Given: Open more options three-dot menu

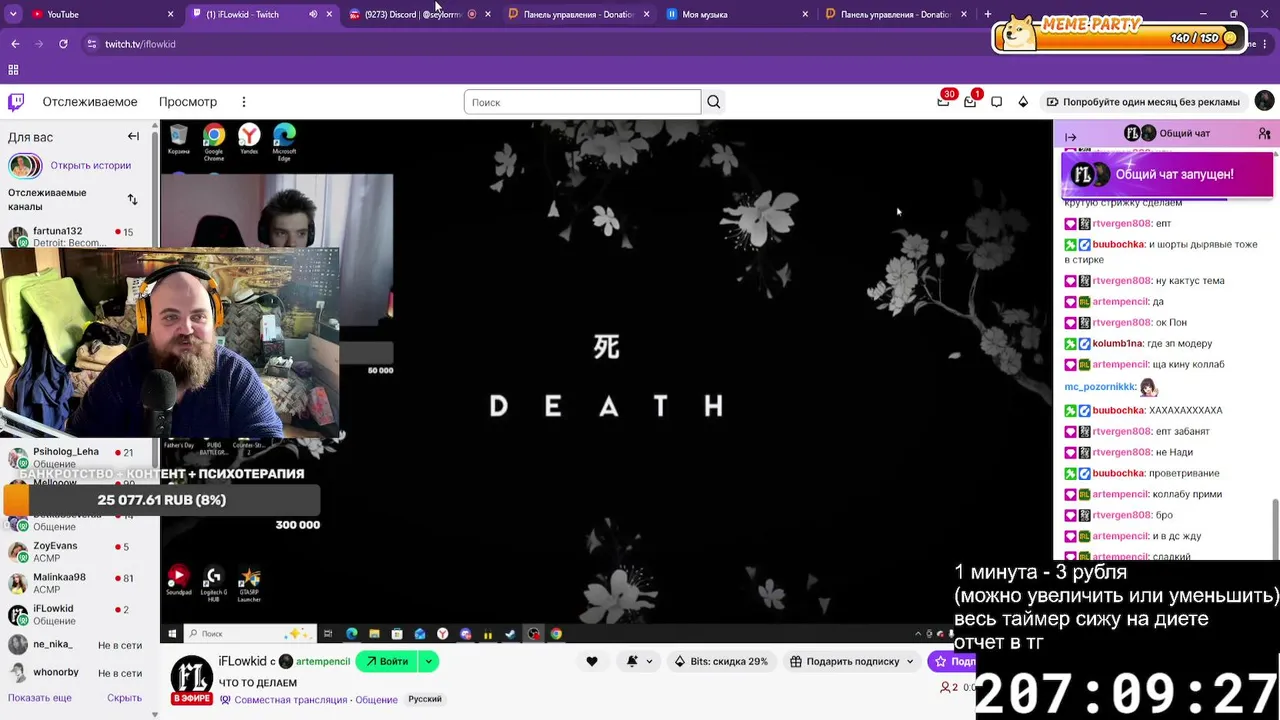Looking at the screenshot, I should pos(243,102).
